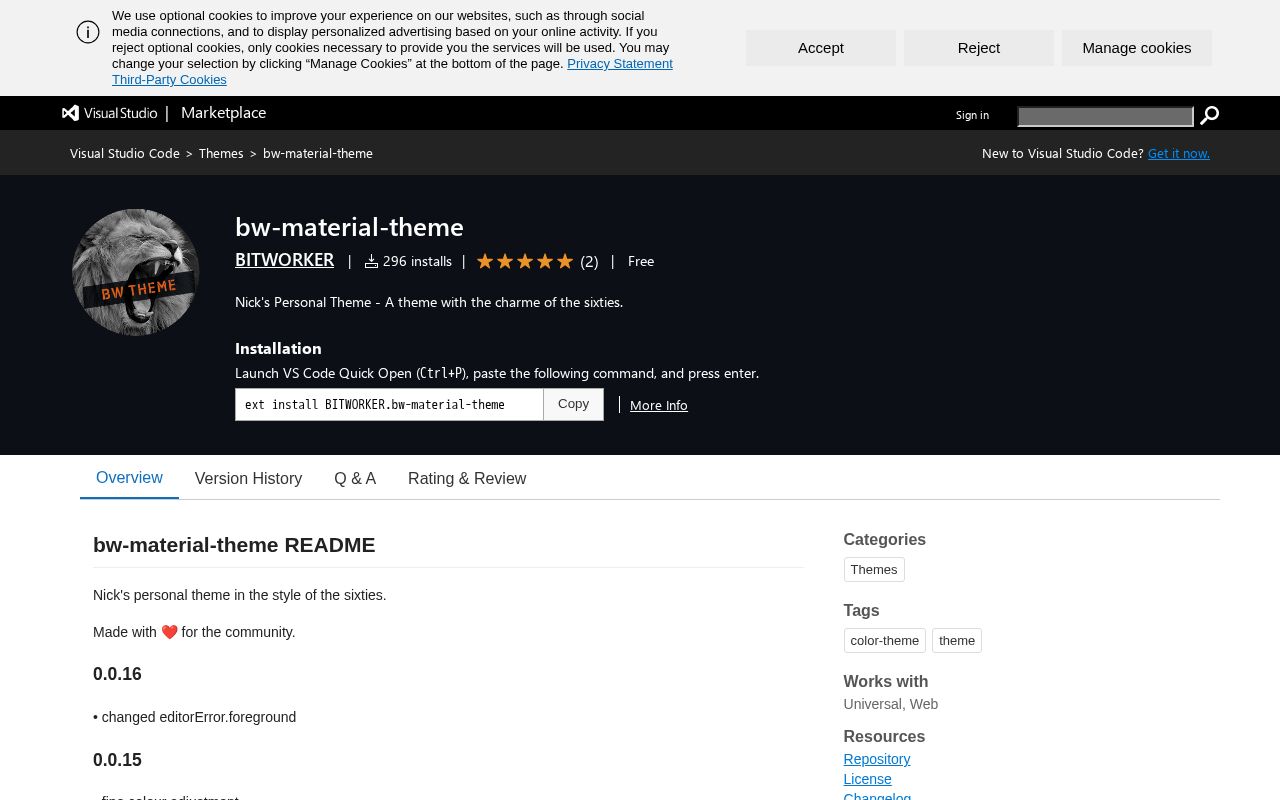Open the Rating & Review tab
This screenshot has width=1280, height=800.
(467, 479)
